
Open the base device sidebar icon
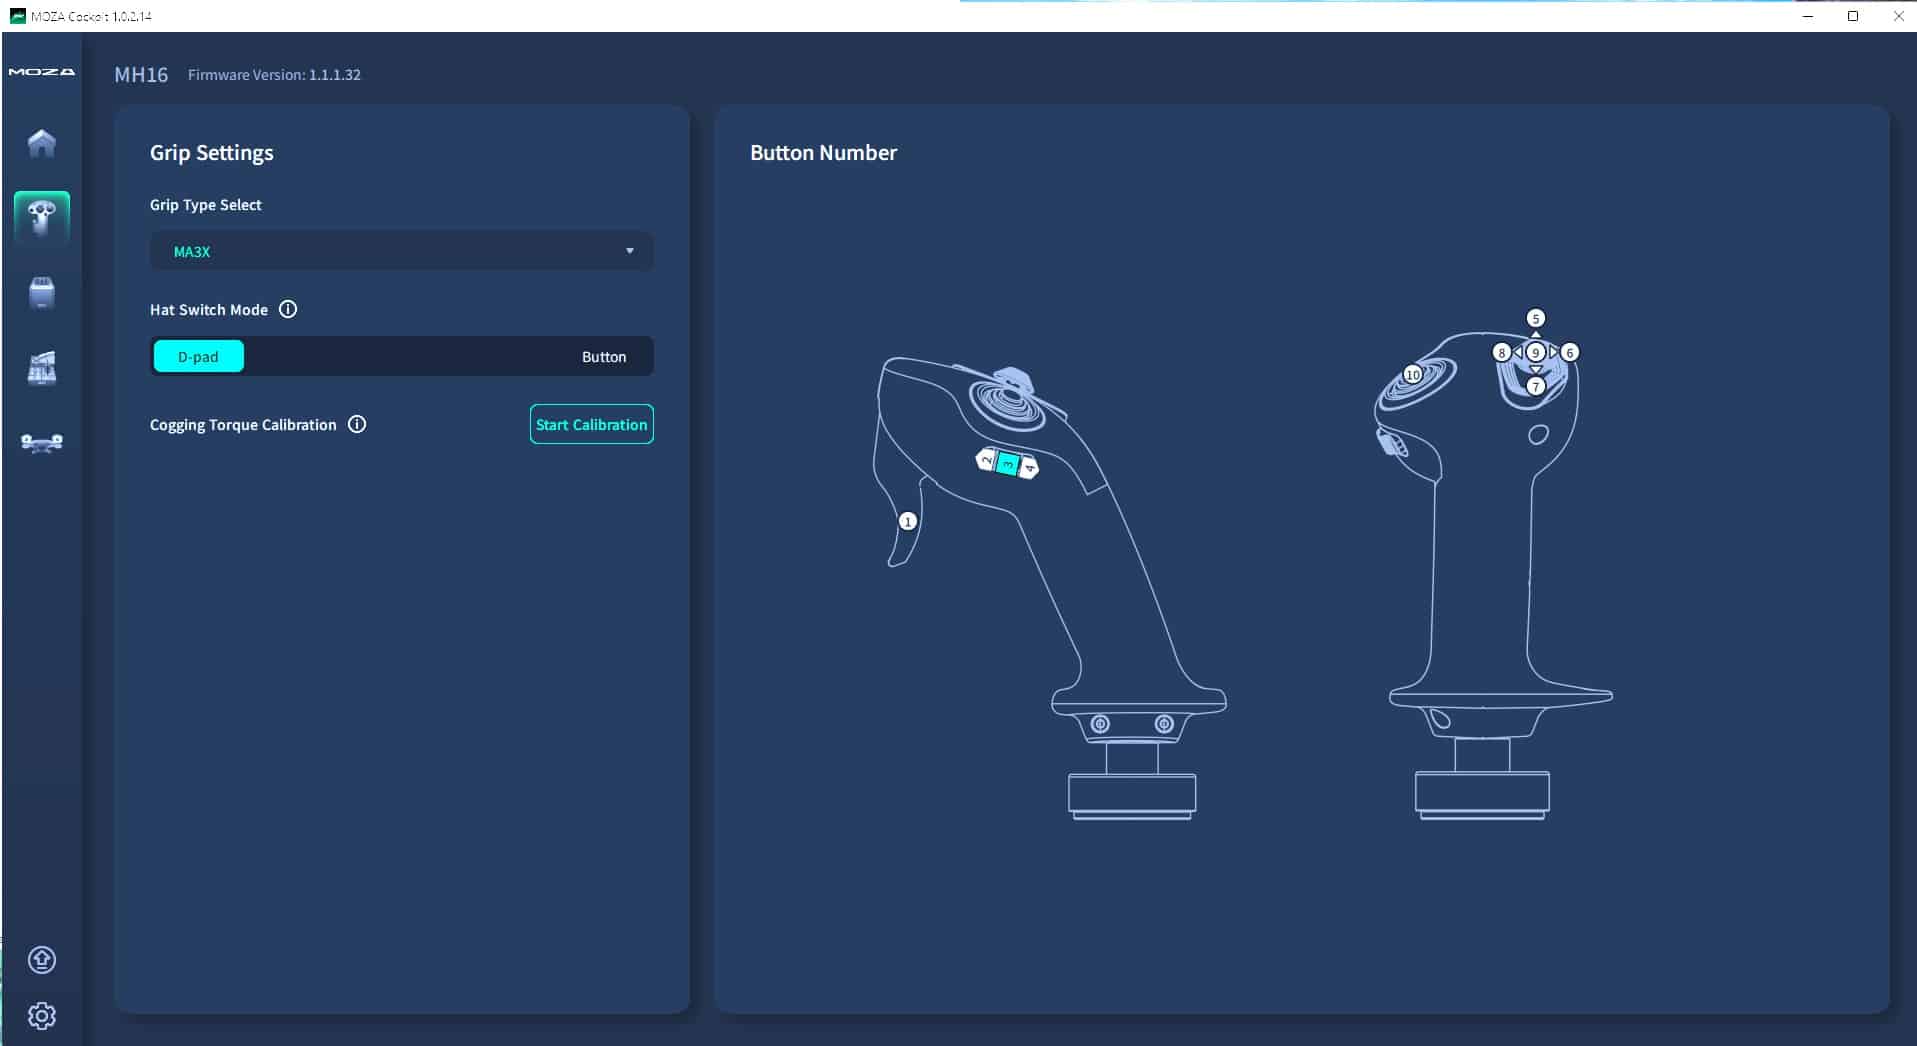click(41, 293)
